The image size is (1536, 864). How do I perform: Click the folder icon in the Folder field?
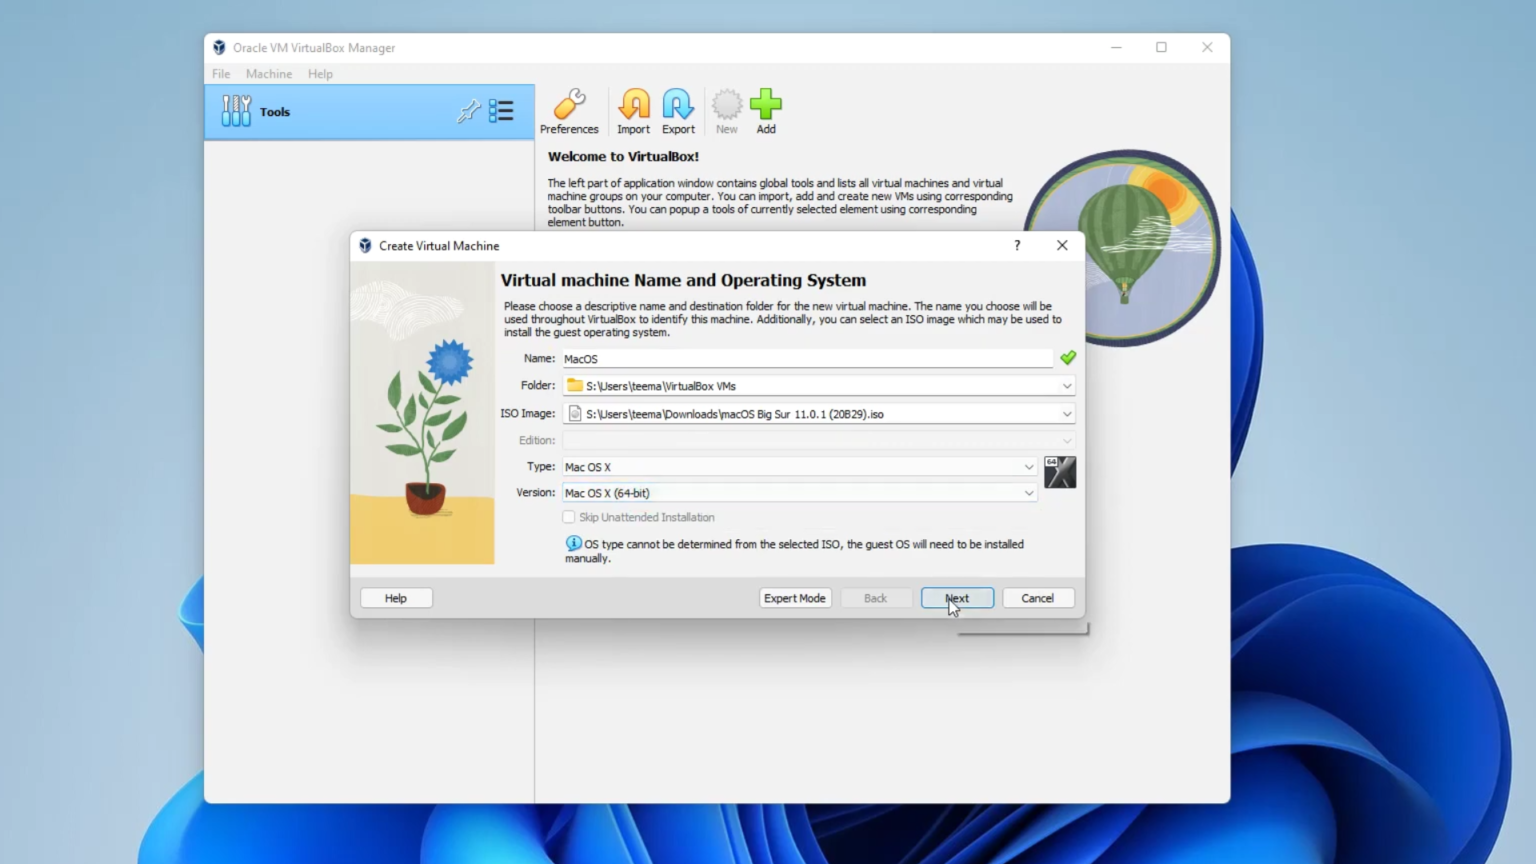(575, 385)
